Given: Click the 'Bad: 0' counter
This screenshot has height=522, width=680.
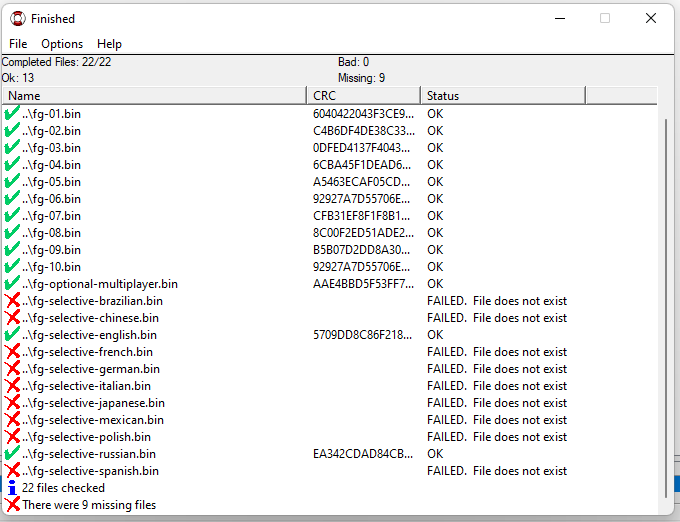Looking at the screenshot, I should click(x=353, y=62).
